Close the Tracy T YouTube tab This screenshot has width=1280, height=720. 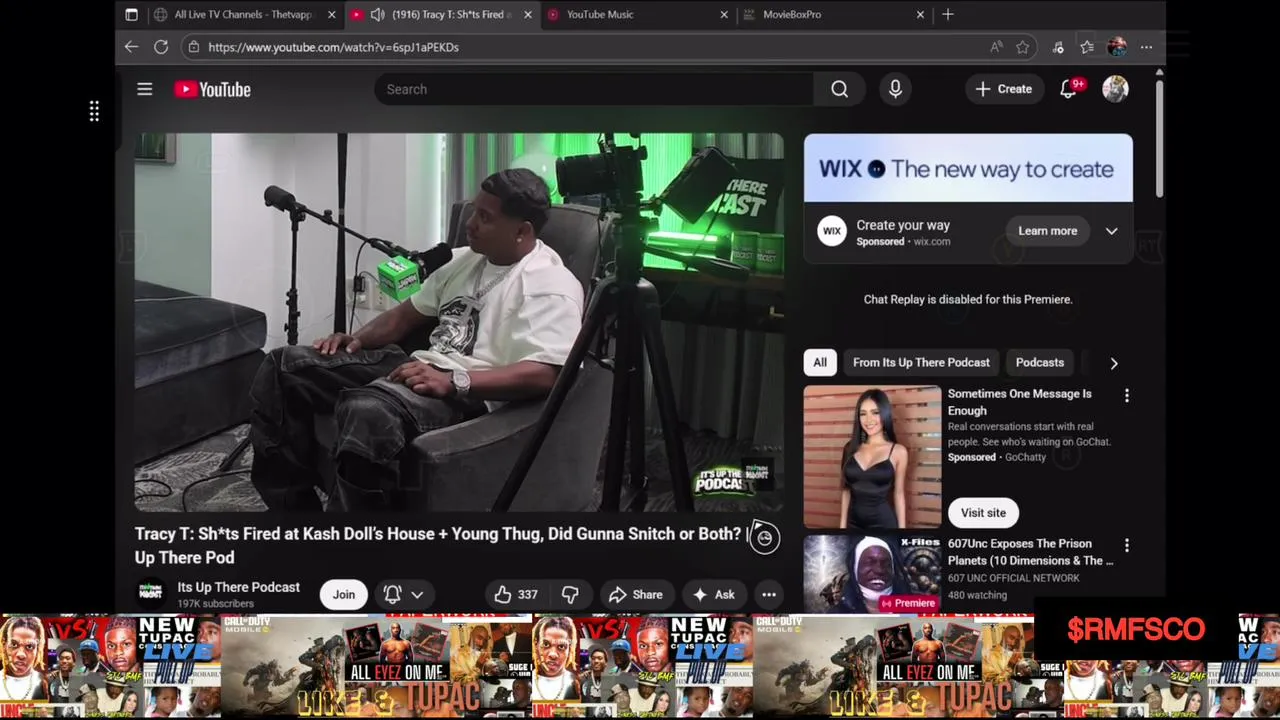point(528,15)
